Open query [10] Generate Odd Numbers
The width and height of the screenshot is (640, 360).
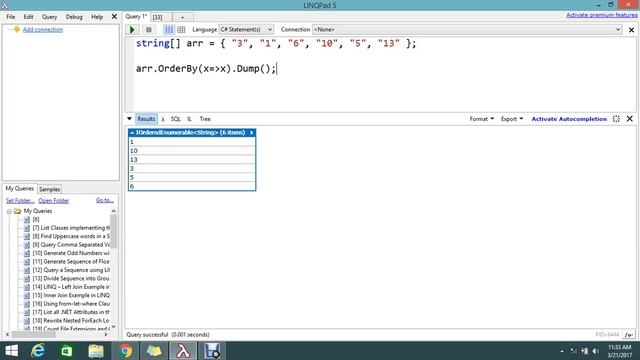(x=71, y=253)
